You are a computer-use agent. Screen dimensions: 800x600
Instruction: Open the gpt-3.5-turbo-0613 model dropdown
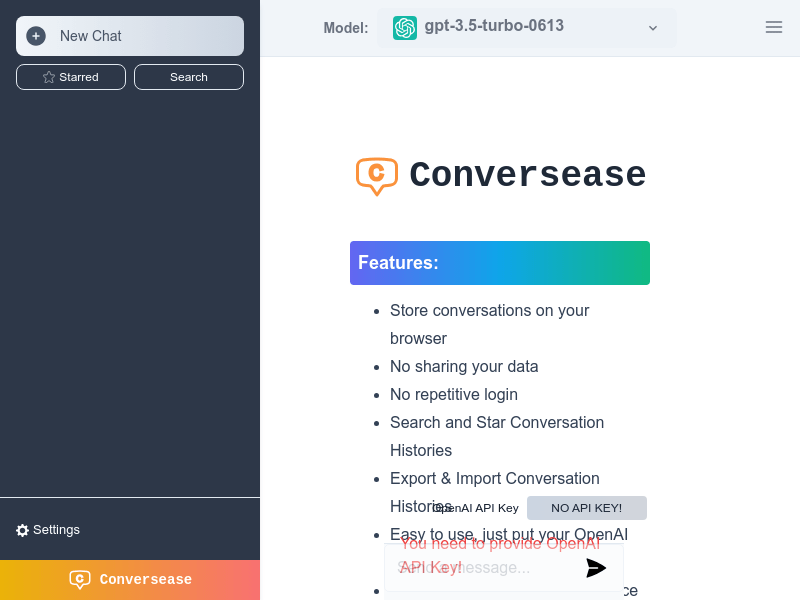click(527, 28)
